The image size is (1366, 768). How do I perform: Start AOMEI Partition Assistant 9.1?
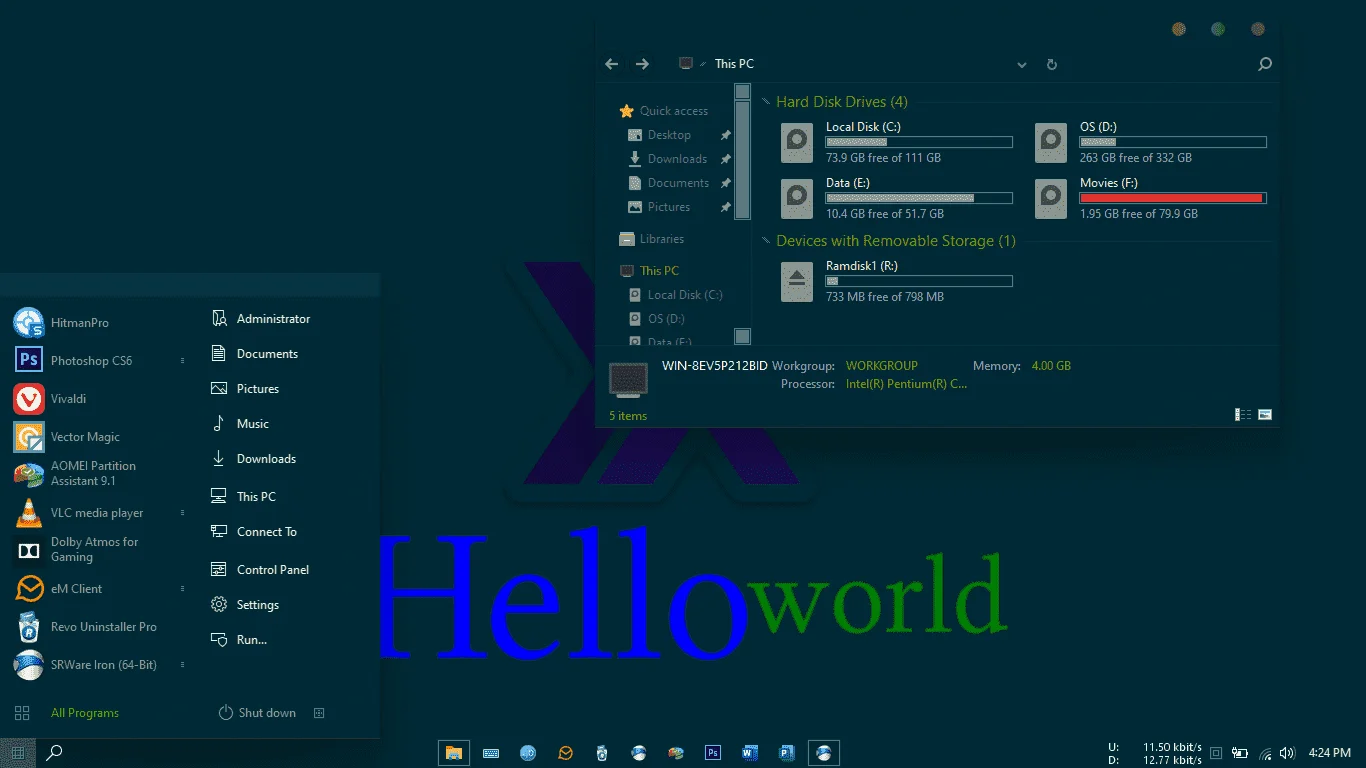click(75, 474)
